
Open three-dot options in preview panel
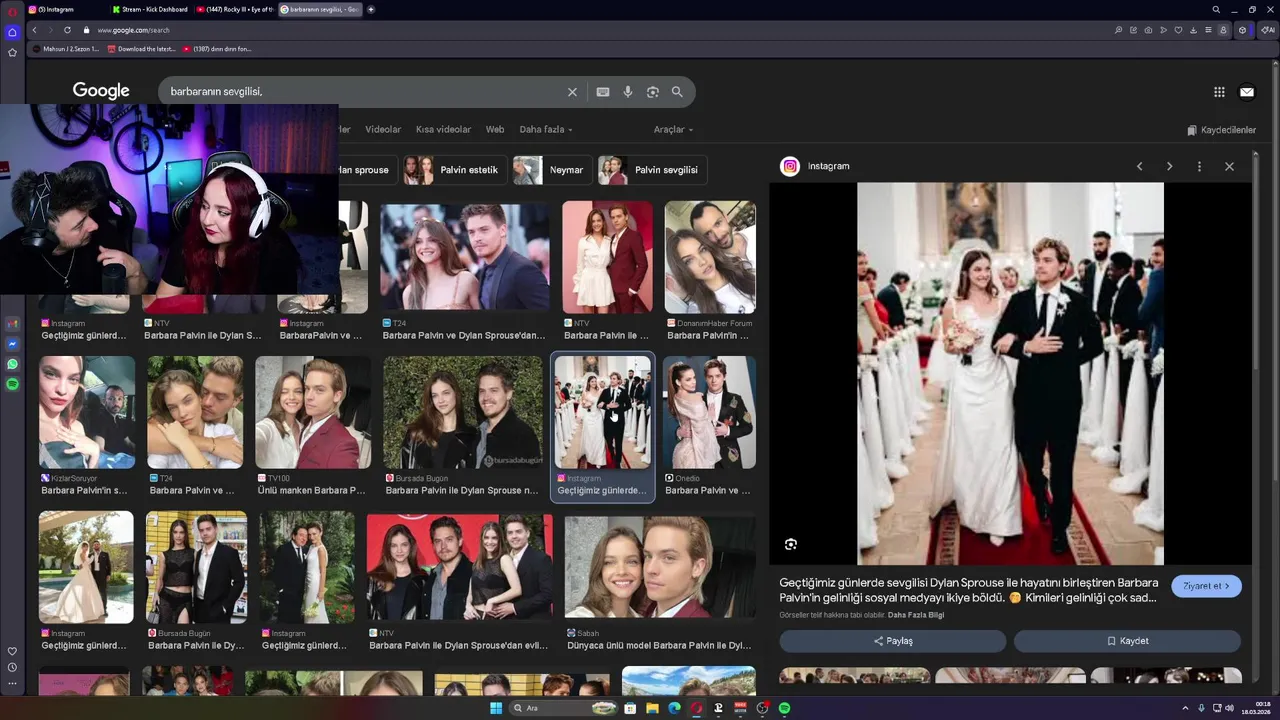(x=1199, y=166)
